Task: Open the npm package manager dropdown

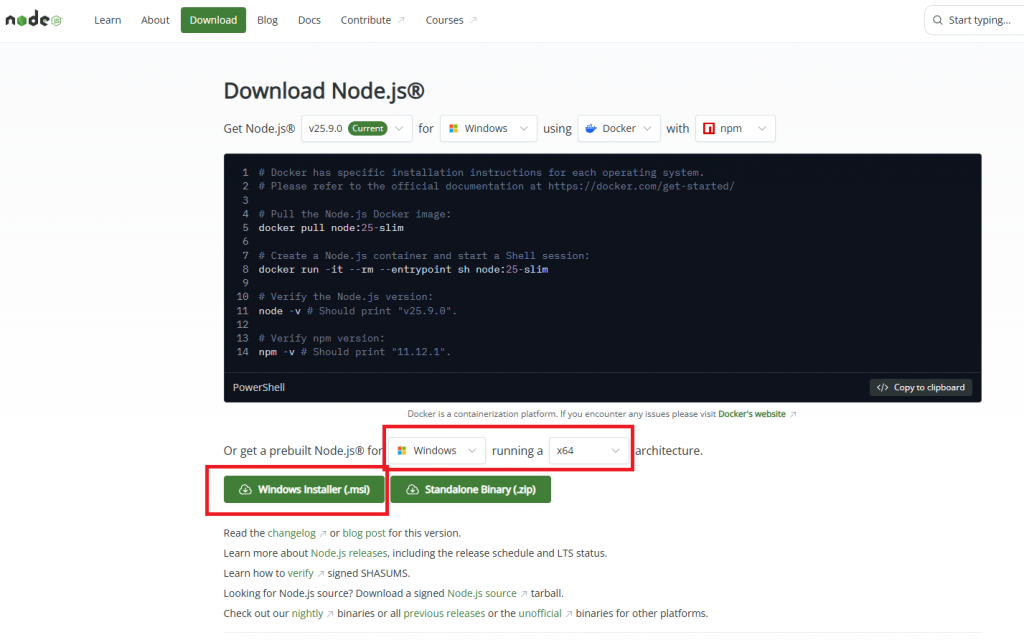Action: [x=735, y=129]
